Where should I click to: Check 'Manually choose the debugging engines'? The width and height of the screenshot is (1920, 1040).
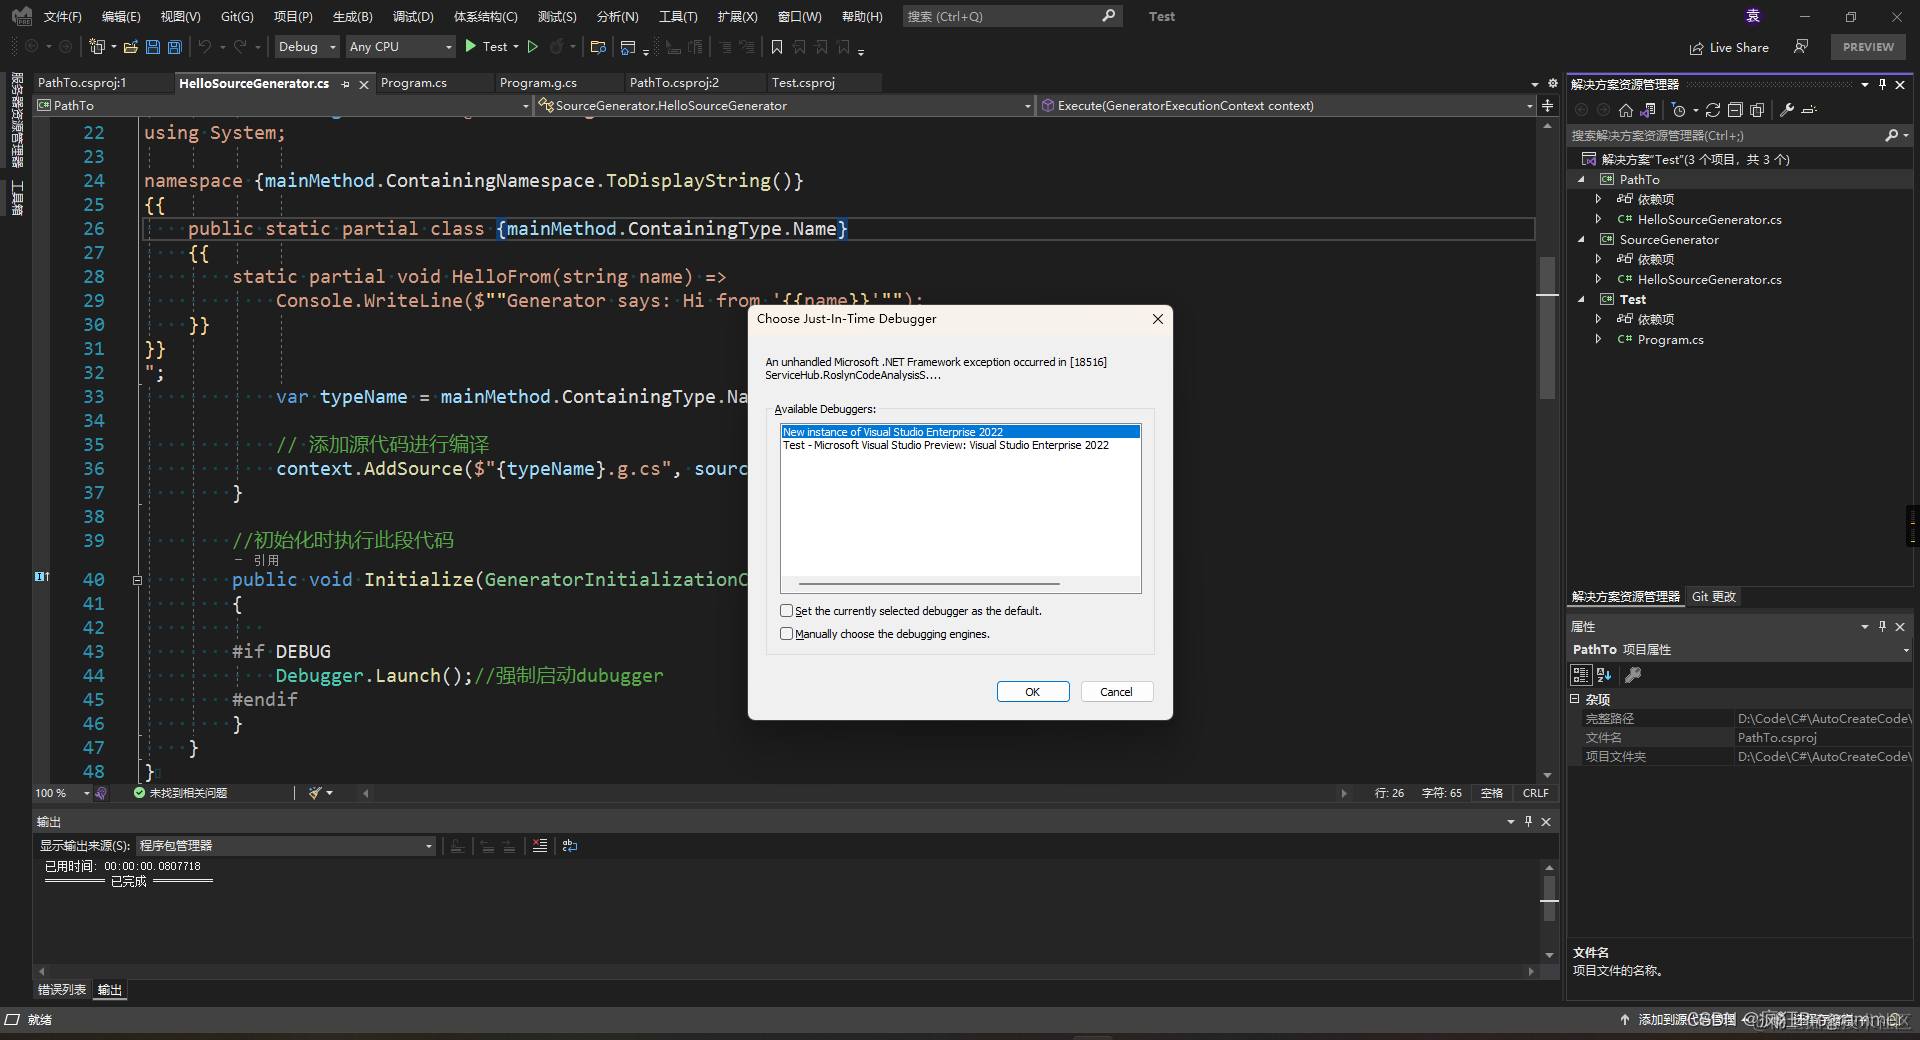pyautogui.click(x=787, y=634)
